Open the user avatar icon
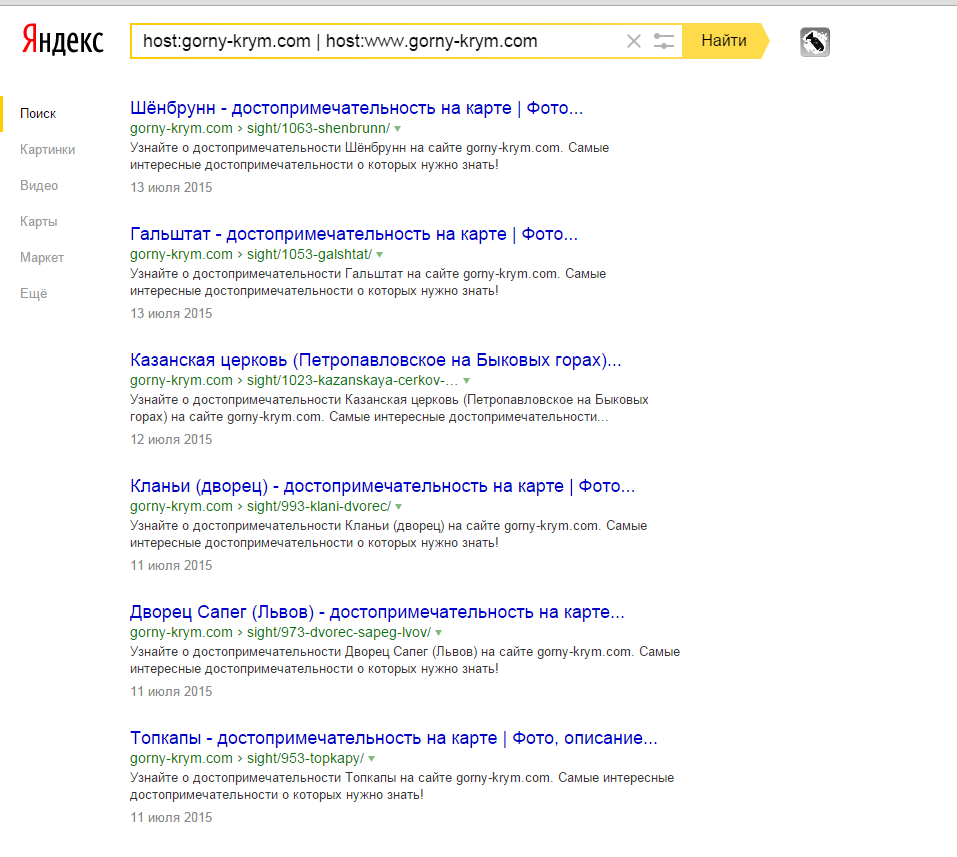Viewport: 957px width, 857px height. pos(815,42)
